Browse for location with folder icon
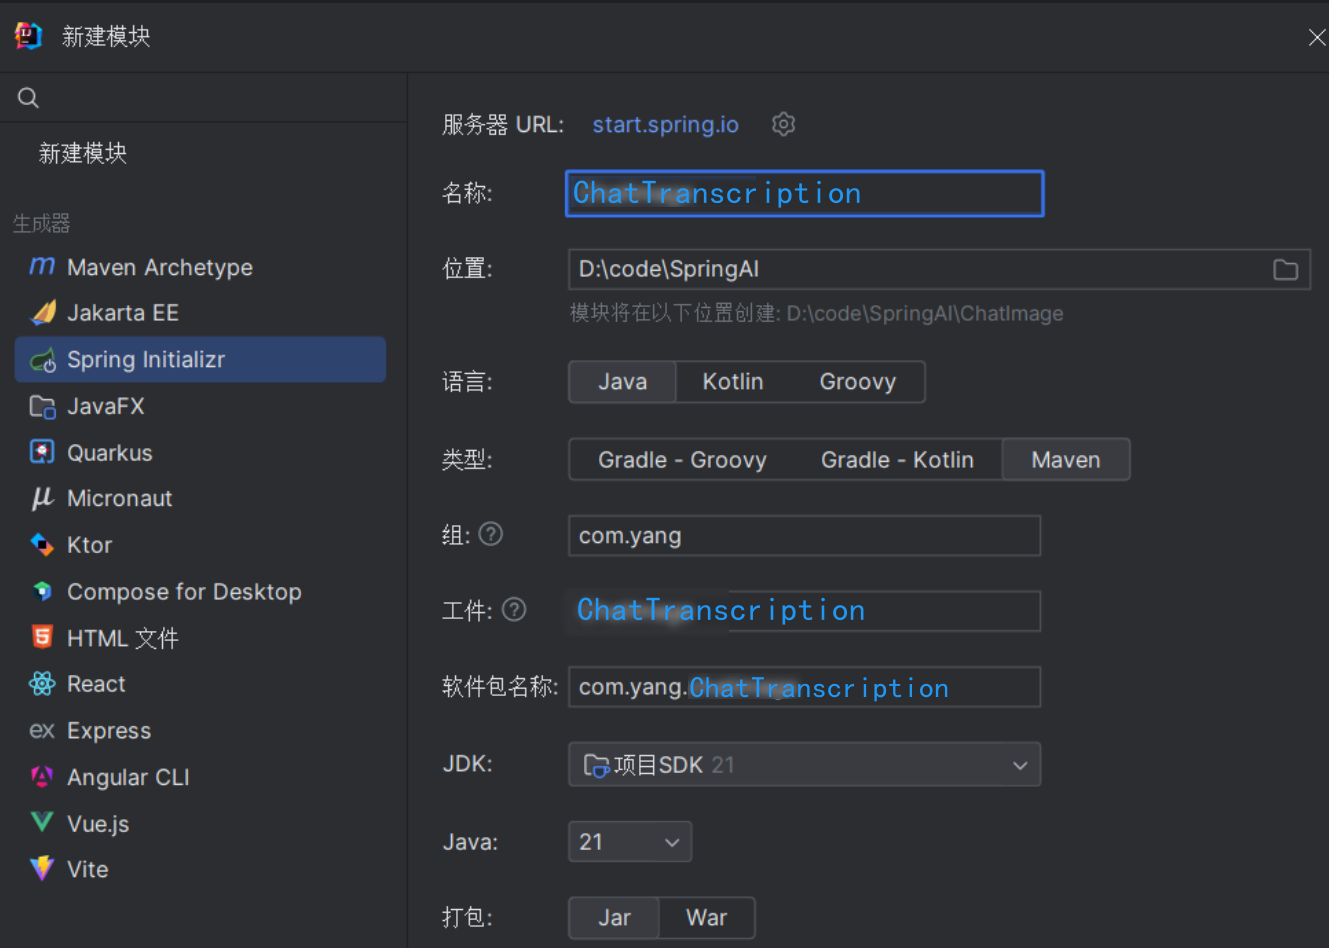 pos(1285,270)
